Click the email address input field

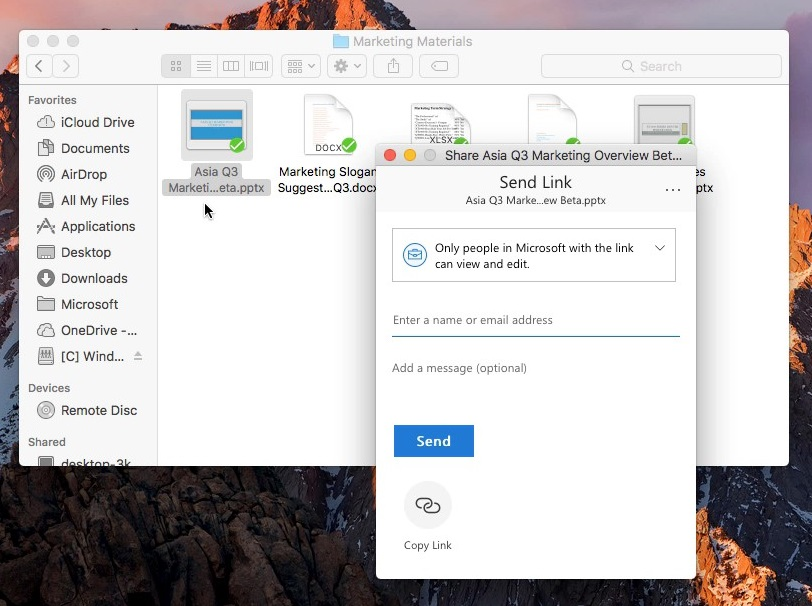click(x=536, y=320)
